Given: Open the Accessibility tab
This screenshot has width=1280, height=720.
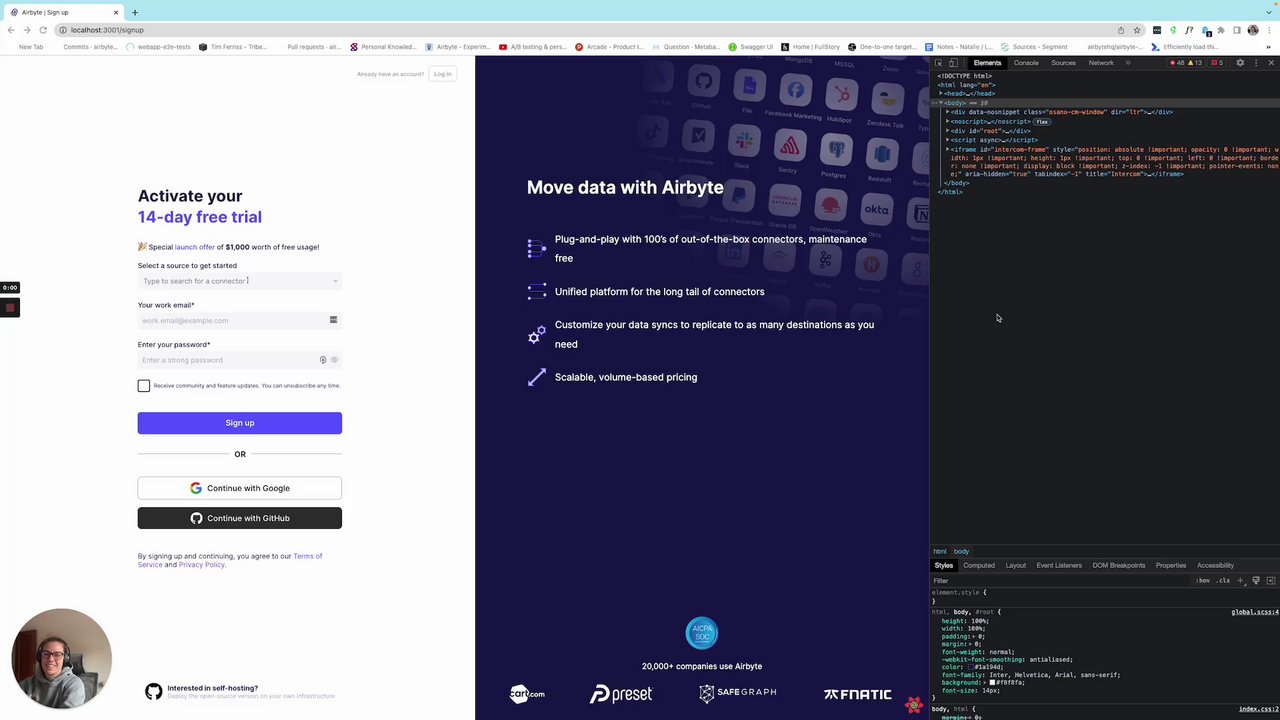Looking at the screenshot, I should tap(1215, 566).
